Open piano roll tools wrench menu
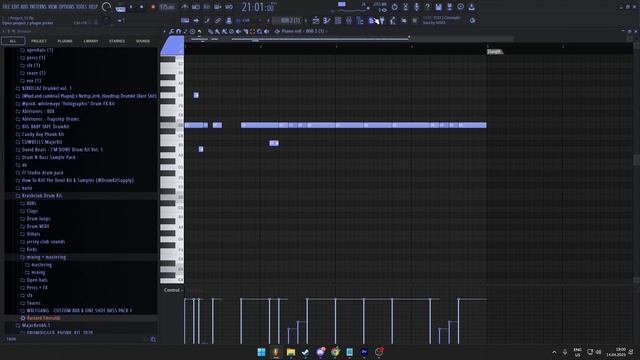Screen dimensions: 640x360 click(172, 31)
